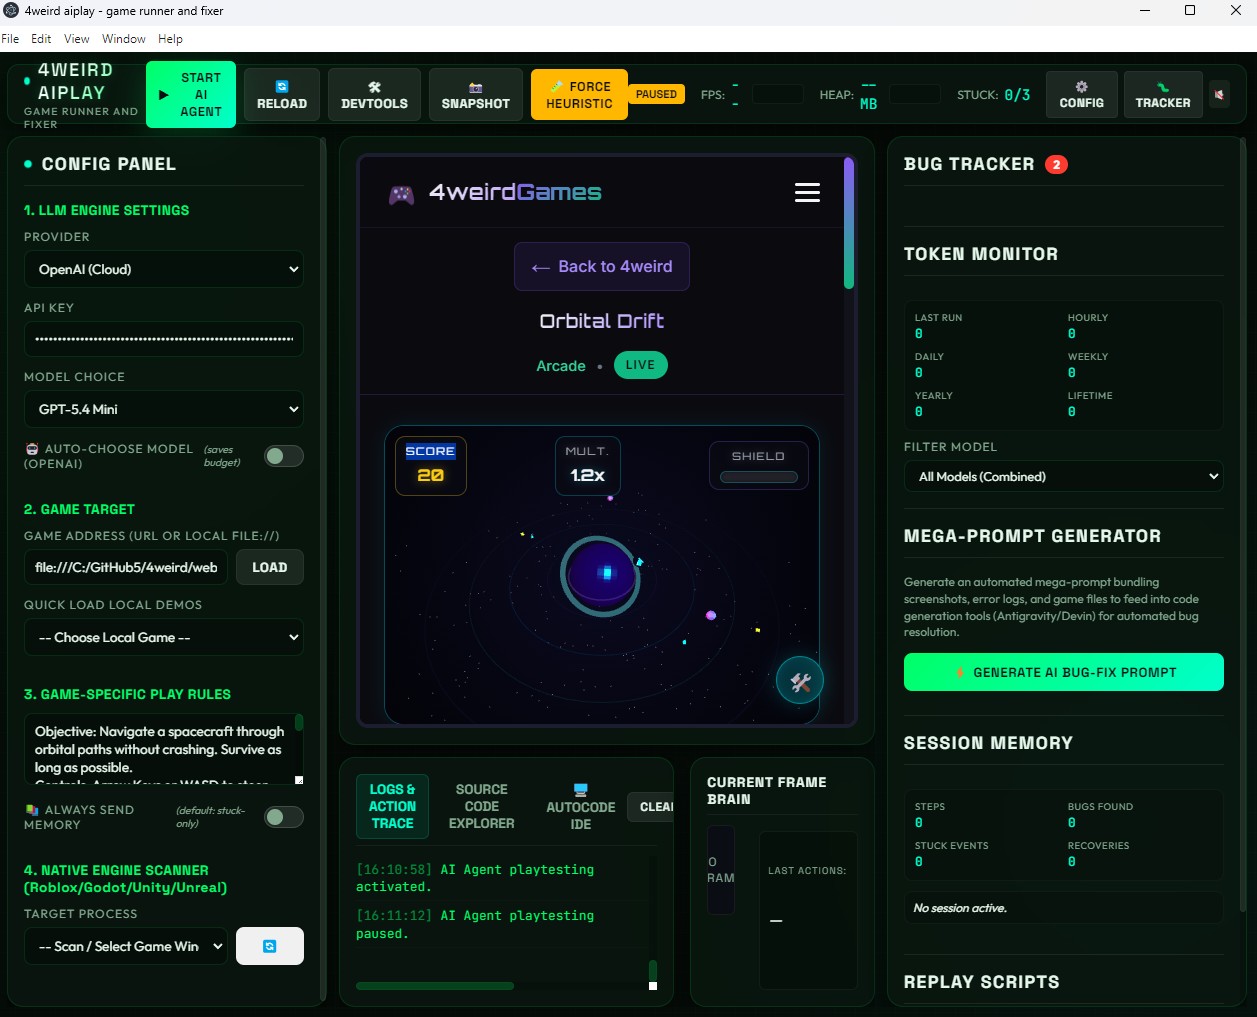Image resolution: width=1257 pixels, height=1017 pixels.
Task: Open the Tracker panel button
Action: 1163,94
